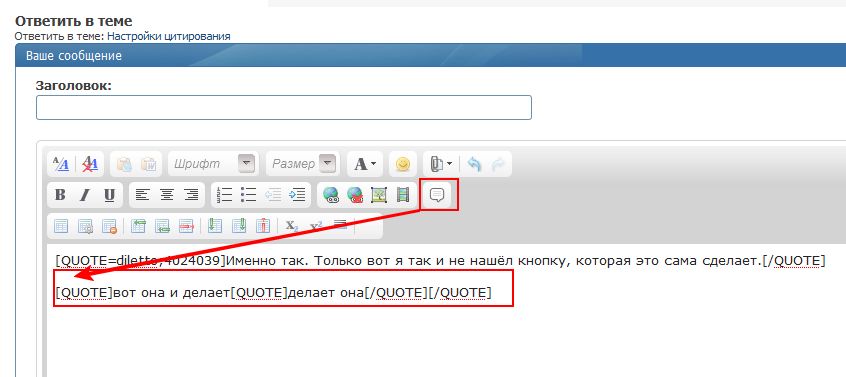Toggle italic formatting
The image size is (846, 377).
(x=85, y=195)
